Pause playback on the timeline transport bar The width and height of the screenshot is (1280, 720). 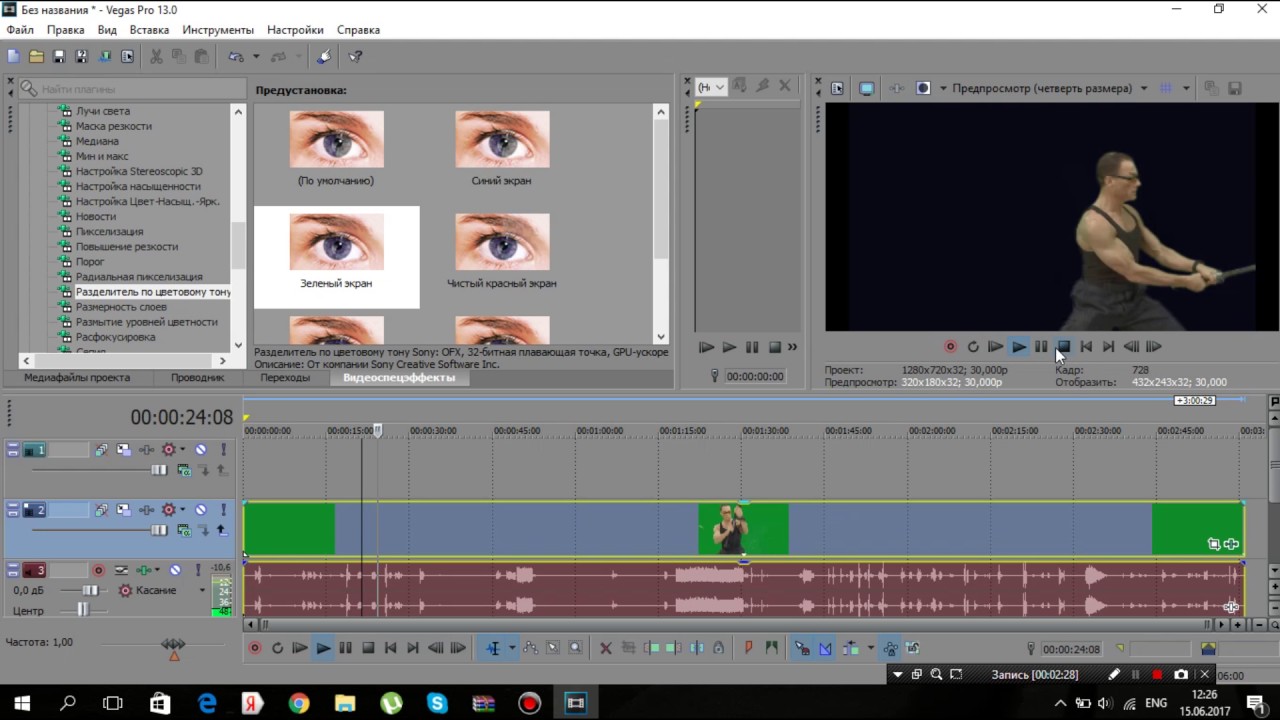click(x=345, y=648)
